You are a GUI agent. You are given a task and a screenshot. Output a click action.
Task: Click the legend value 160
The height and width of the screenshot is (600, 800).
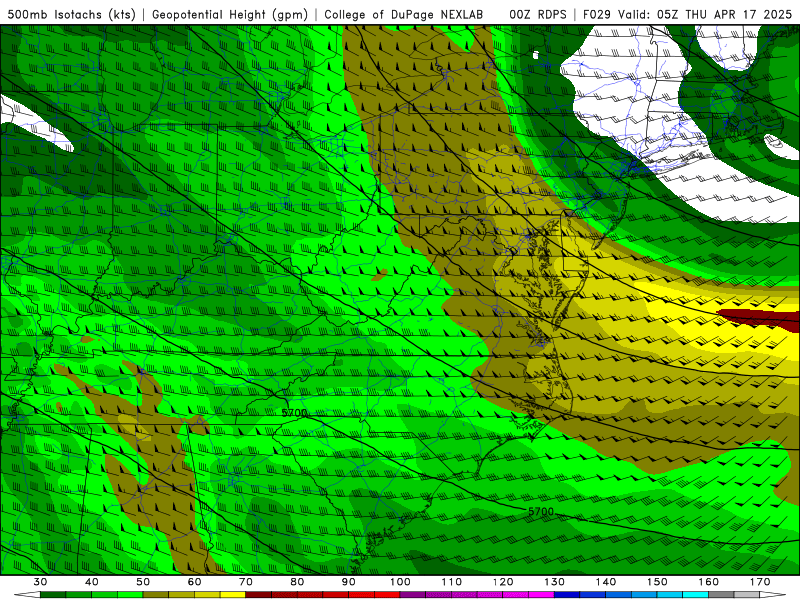point(709,582)
